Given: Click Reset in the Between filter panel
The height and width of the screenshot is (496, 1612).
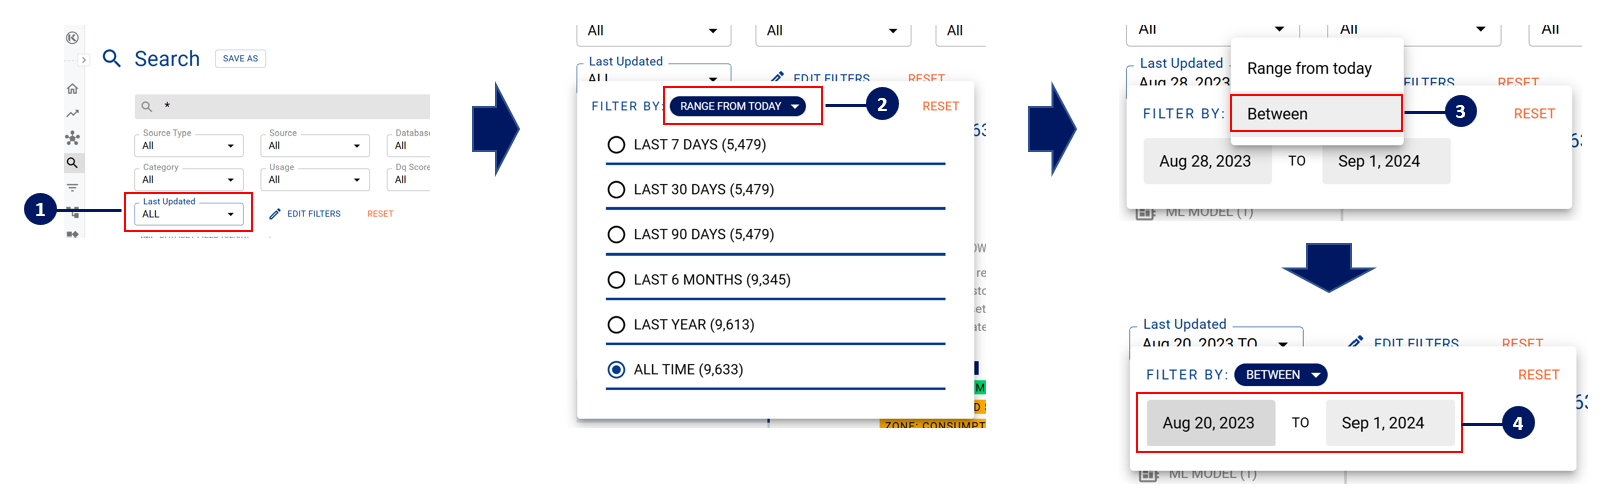Looking at the screenshot, I should point(1538,375).
